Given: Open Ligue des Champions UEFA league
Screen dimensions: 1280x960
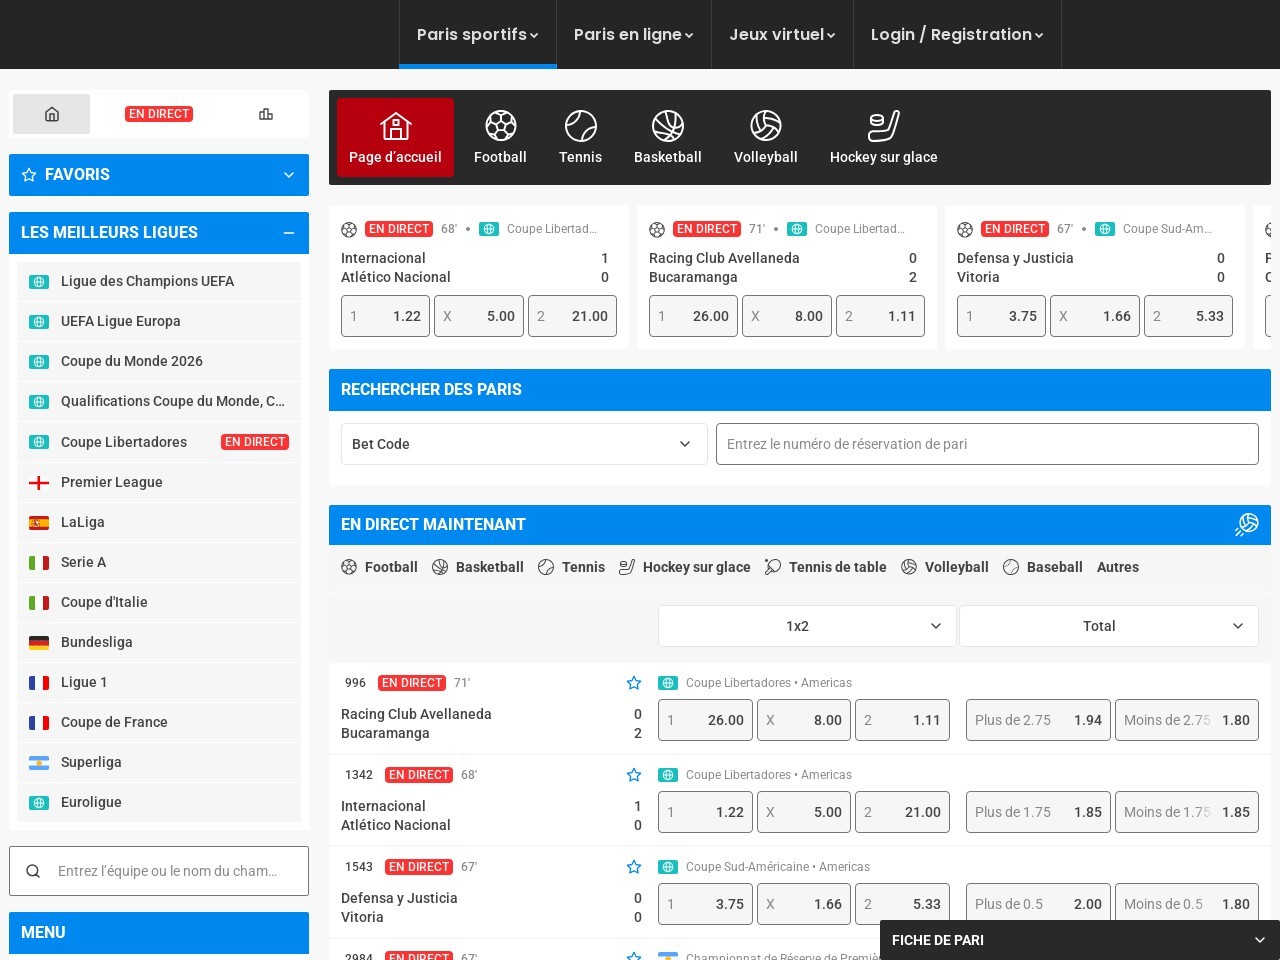Looking at the screenshot, I should coord(159,282).
